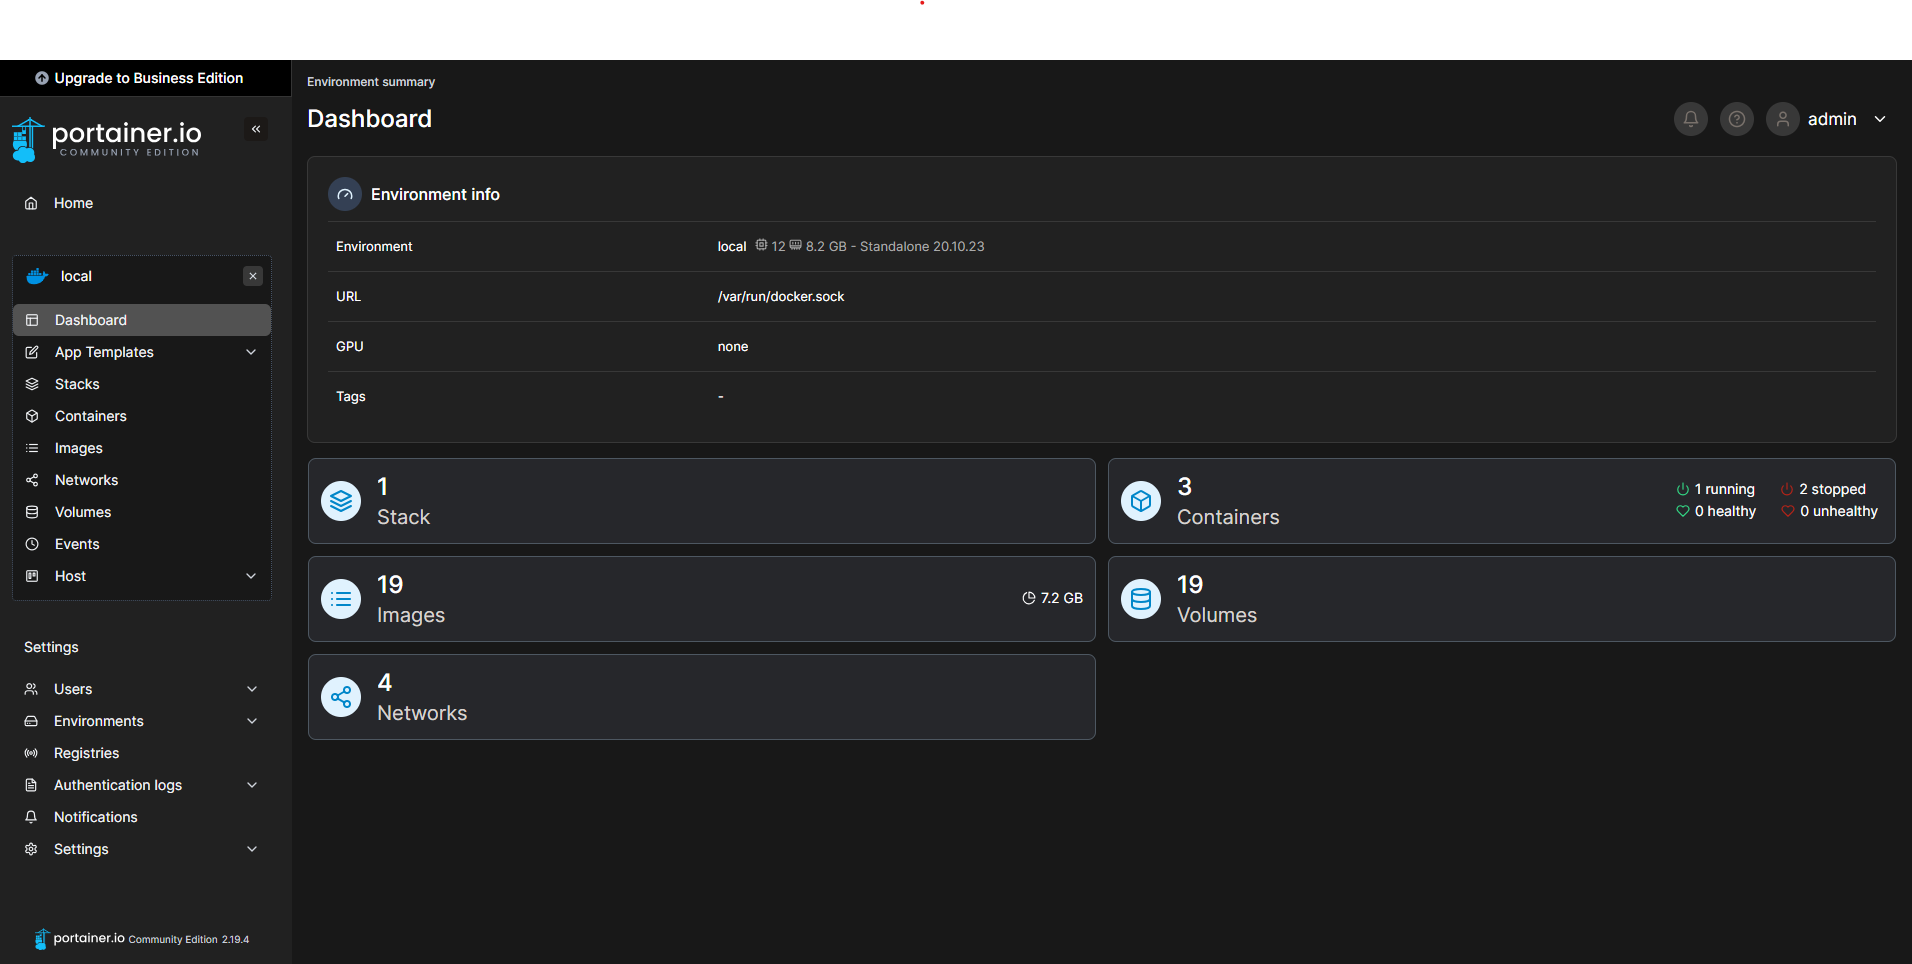Expand the App Templates submenu
1912x964 pixels.
251,352
